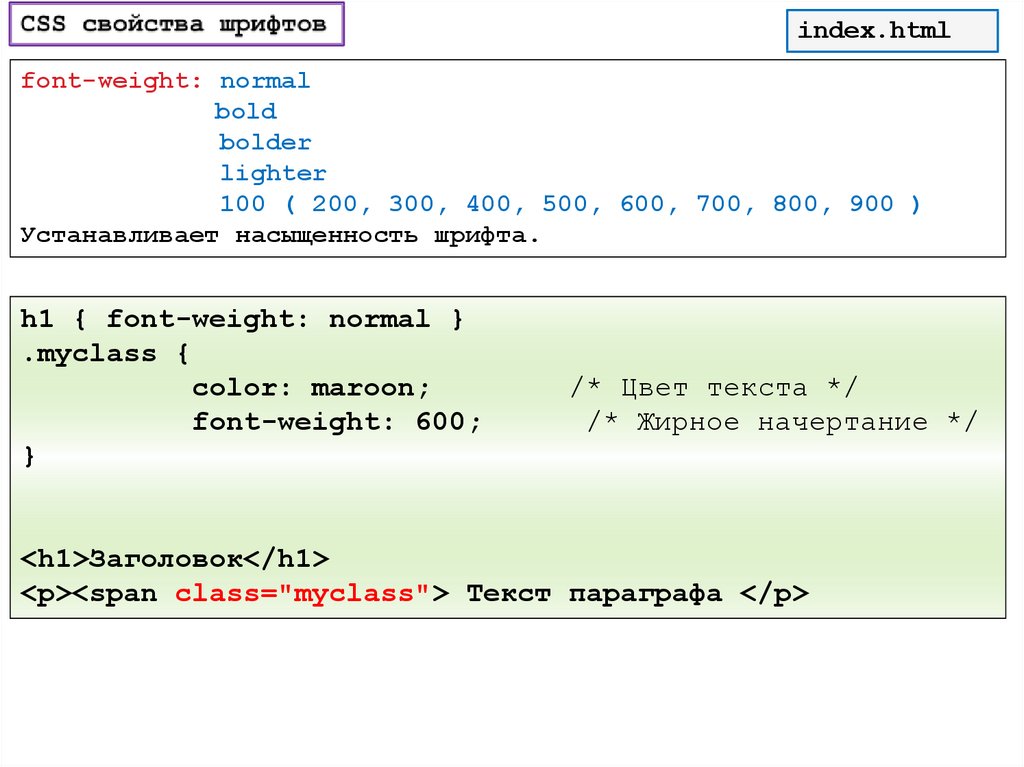Screen dimensions: 1024x767
Task: Click the '<h1>Заголовок</h1>' line
Action: tap(175, 559)
